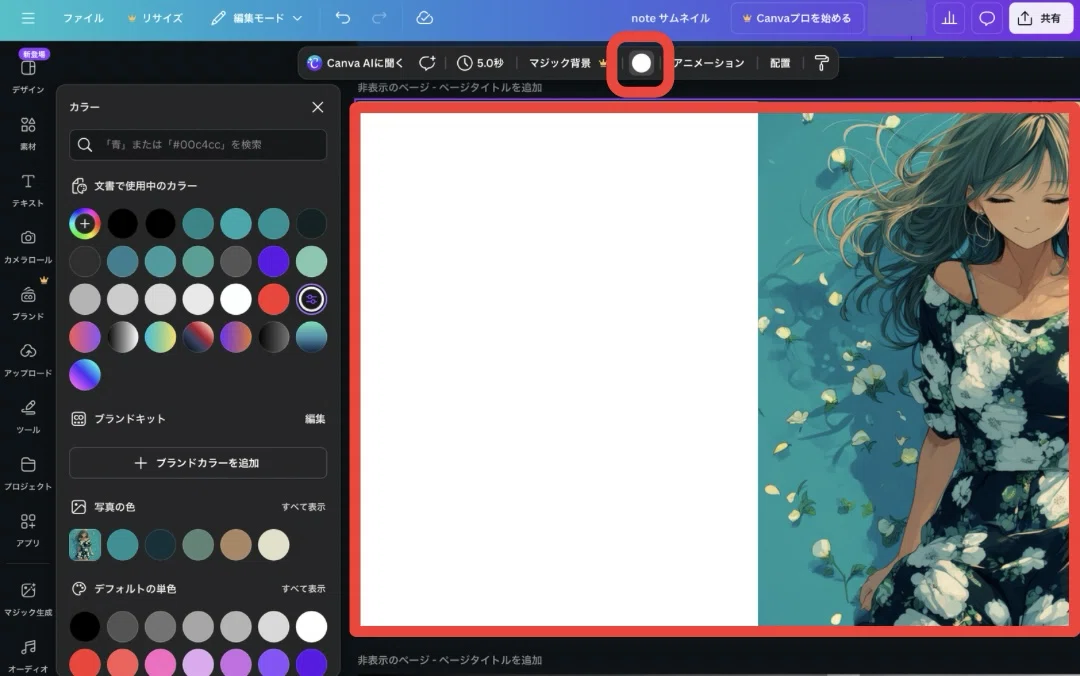Open アニメーション options
This screenshot has height=676, width=1080.
[709, 63]
